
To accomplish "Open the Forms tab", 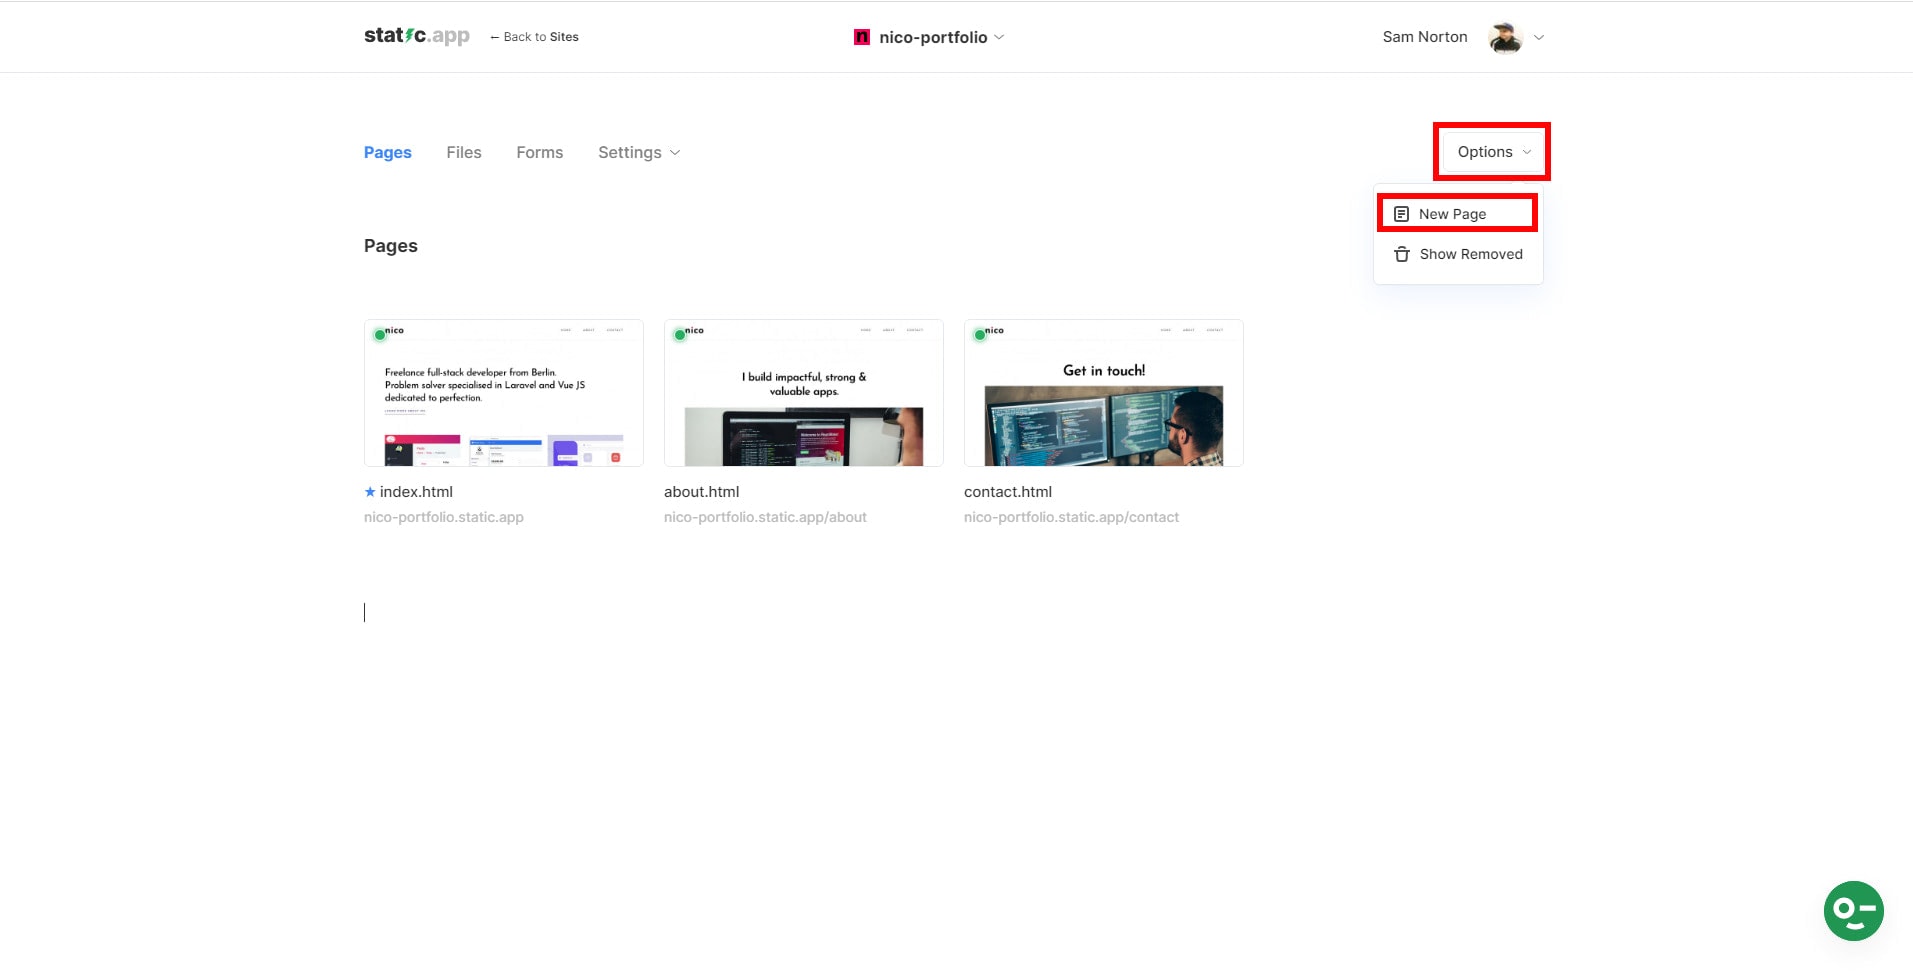I will (539, 152).
